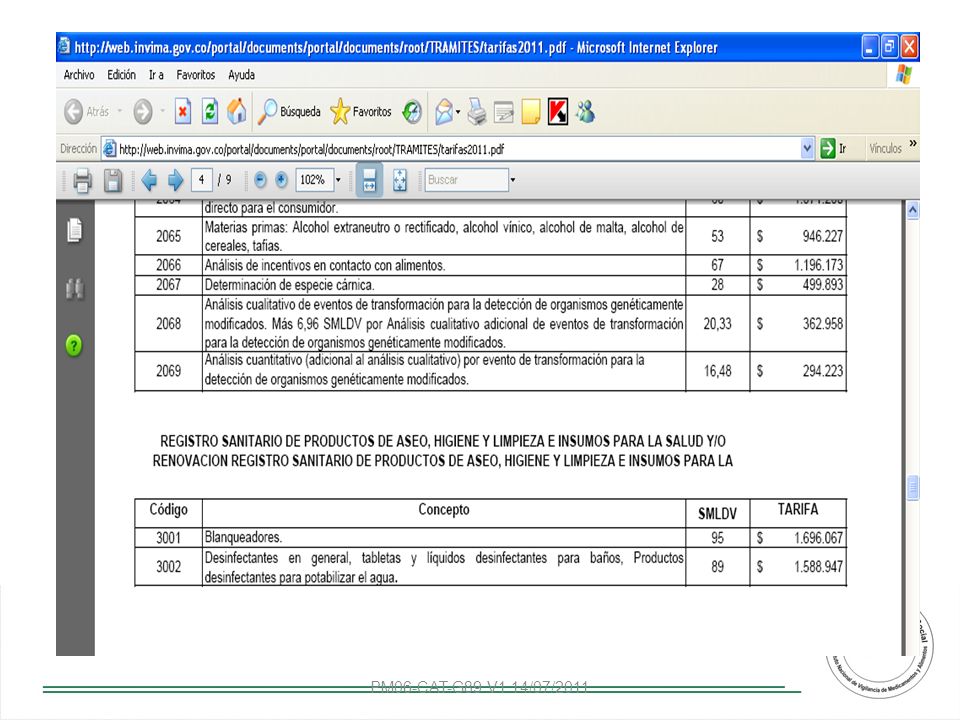Expand the Atrás history dropdown arrow
Viewport: 960px width, 720px height.
click(x=120, y=111)
